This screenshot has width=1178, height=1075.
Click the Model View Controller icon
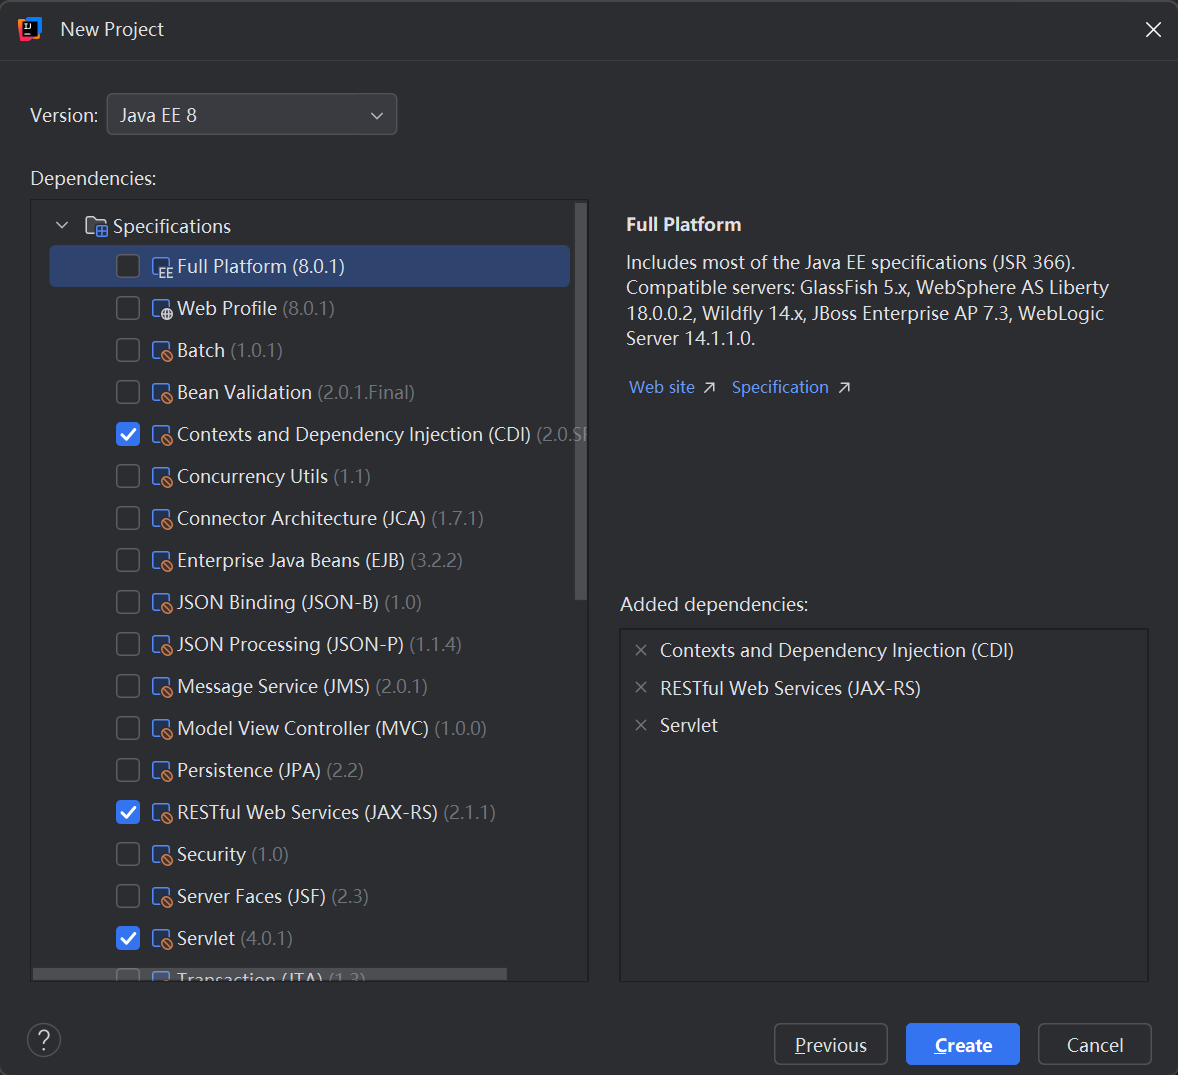click(162, 729)
